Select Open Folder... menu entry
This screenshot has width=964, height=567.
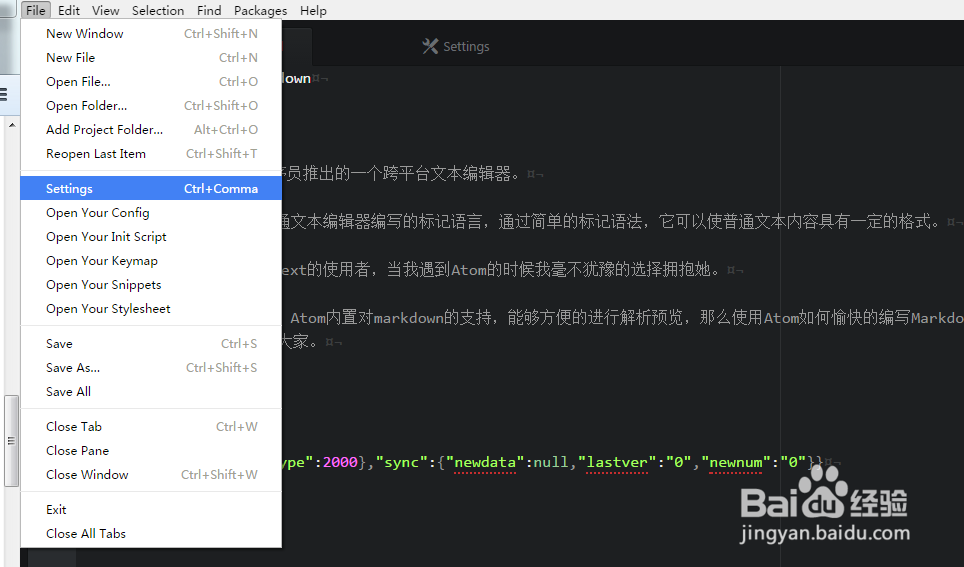[151, 106]
